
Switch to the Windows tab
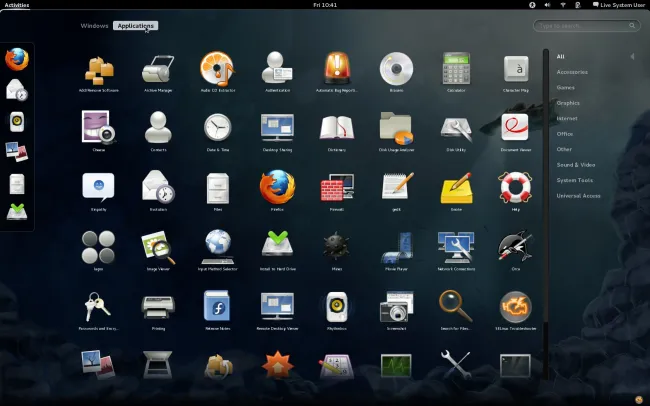(94, 26)
